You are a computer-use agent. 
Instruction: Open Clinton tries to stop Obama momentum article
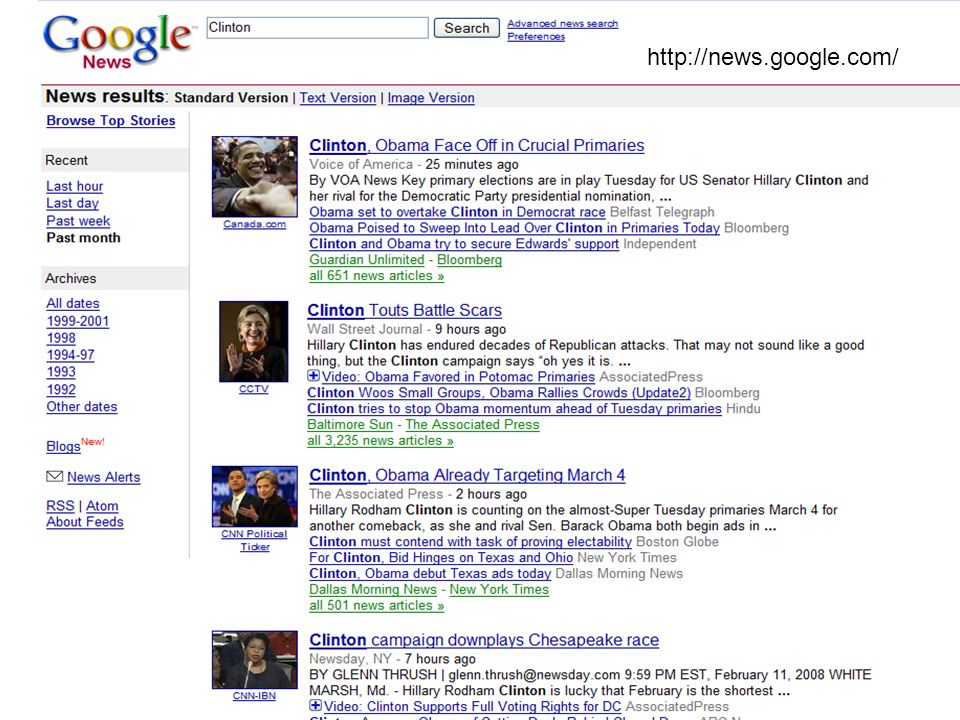pyautogui.click(x=514, y=408)
